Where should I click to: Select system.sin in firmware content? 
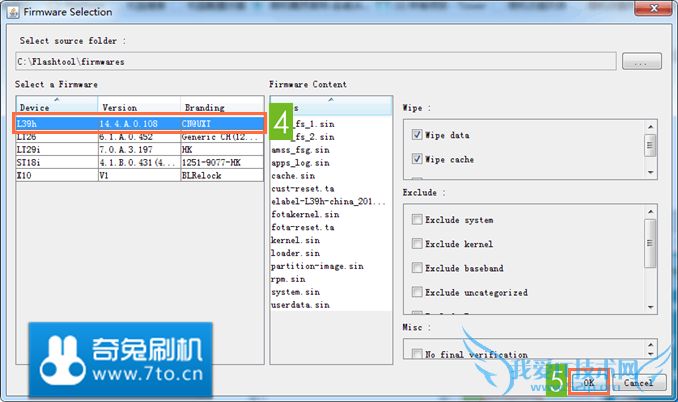pyautogui.click(x=296, y=292)
